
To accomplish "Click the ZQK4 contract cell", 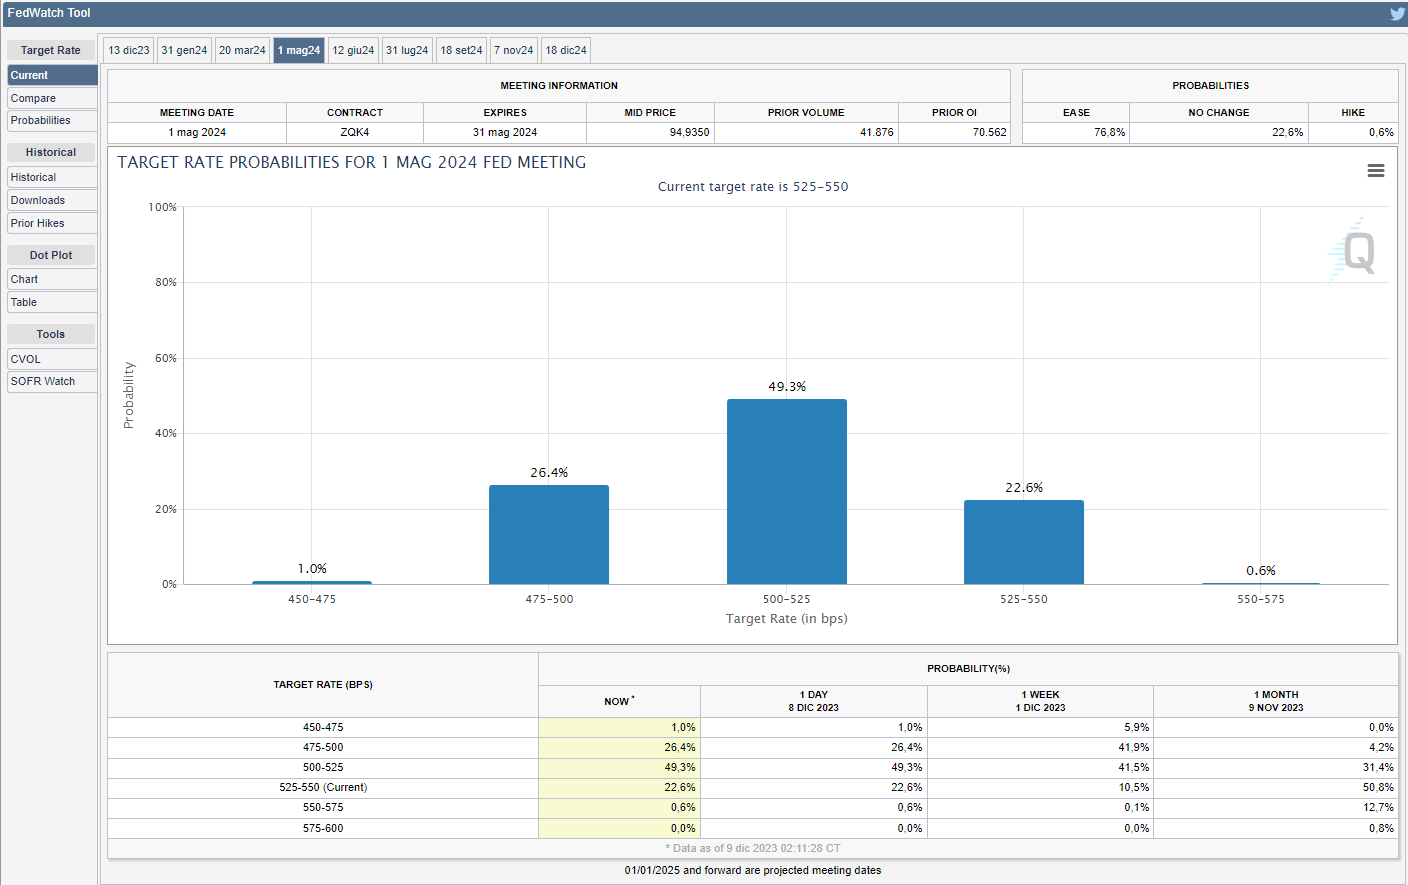I will click(355, 132).
